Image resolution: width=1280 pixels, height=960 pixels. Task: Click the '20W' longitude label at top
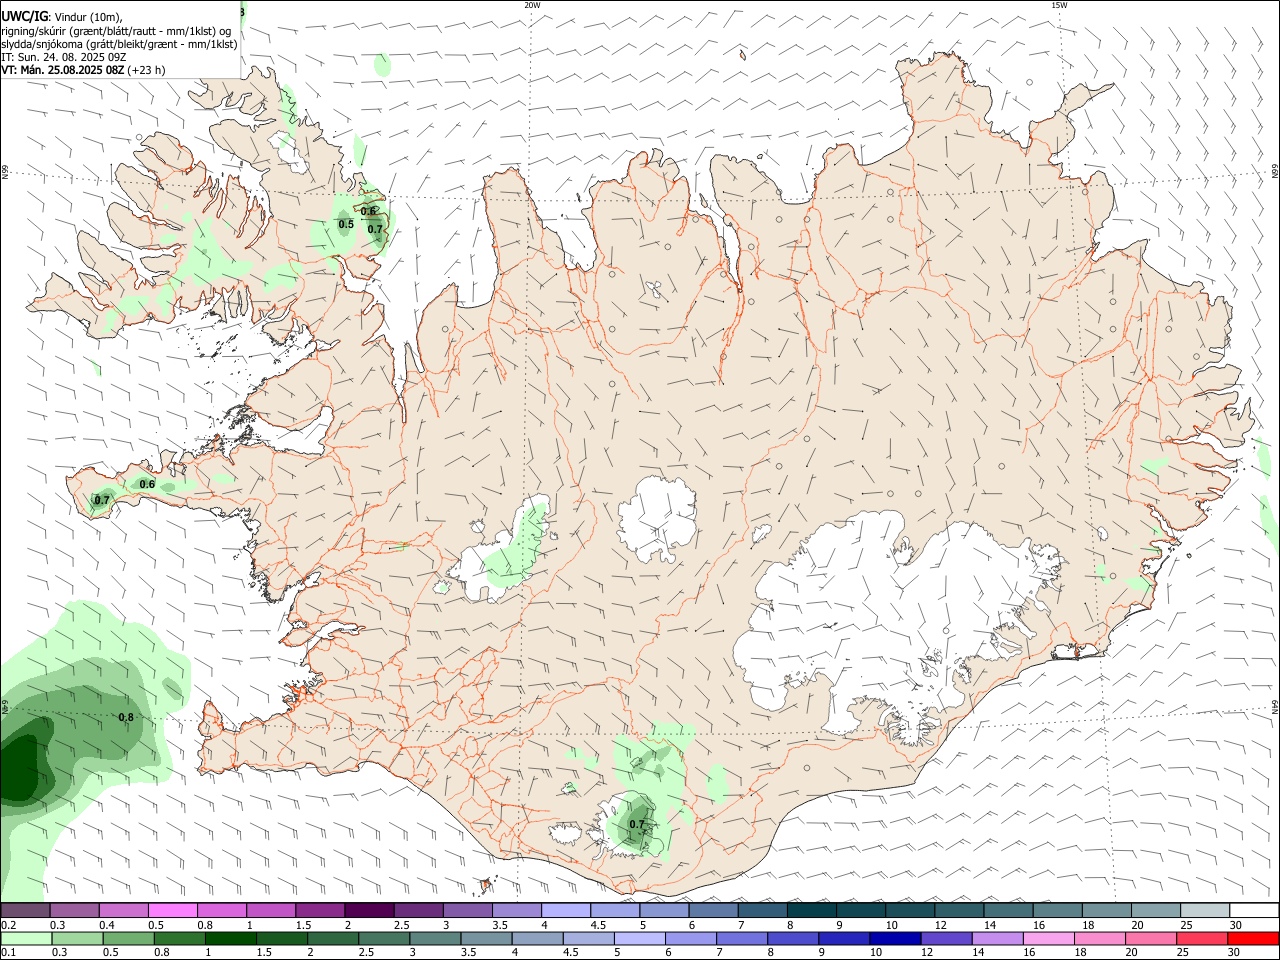[532, 5]
